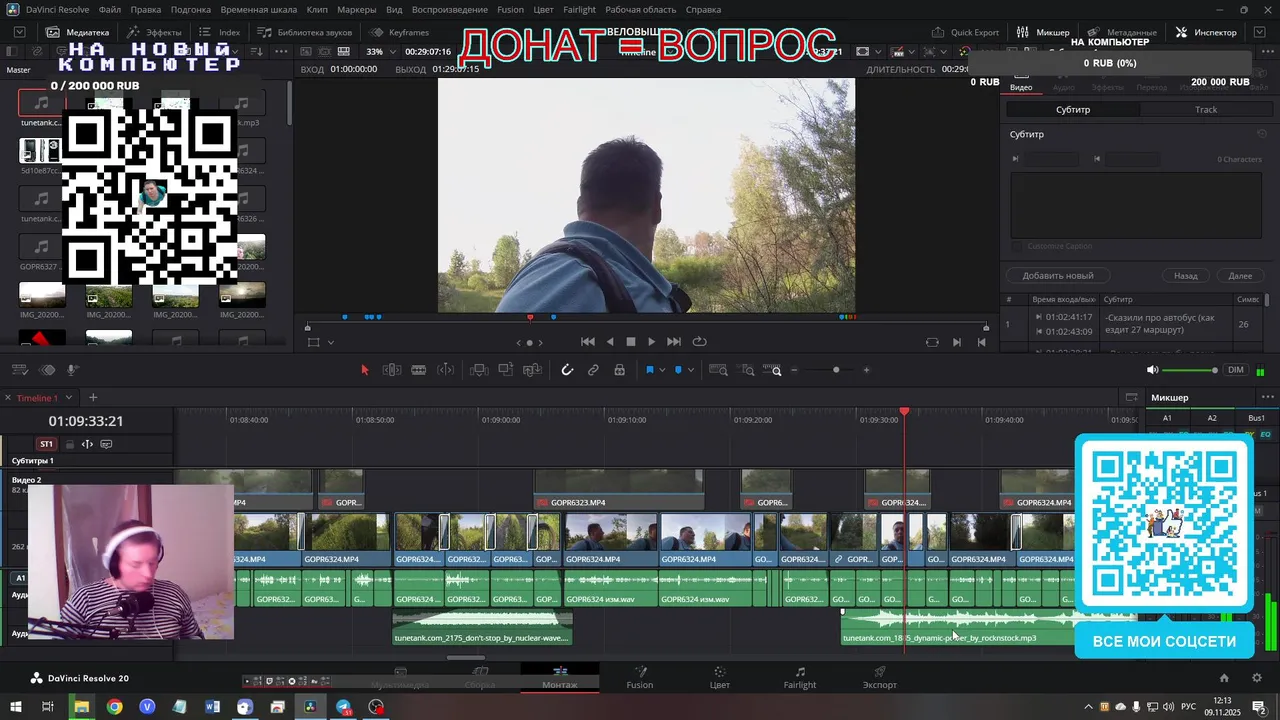
Task: Click the Insert Clip toolbar icon
Action: click(479, 370)
